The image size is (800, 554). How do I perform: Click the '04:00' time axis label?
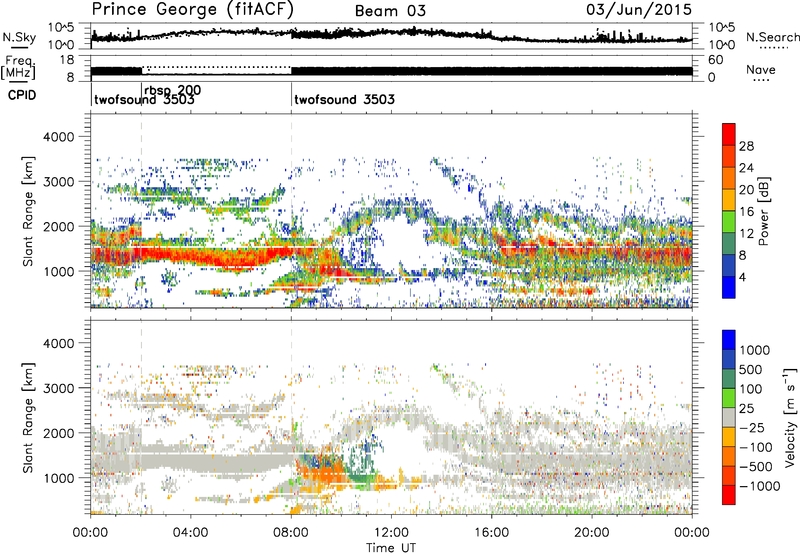tap(191, 533)
